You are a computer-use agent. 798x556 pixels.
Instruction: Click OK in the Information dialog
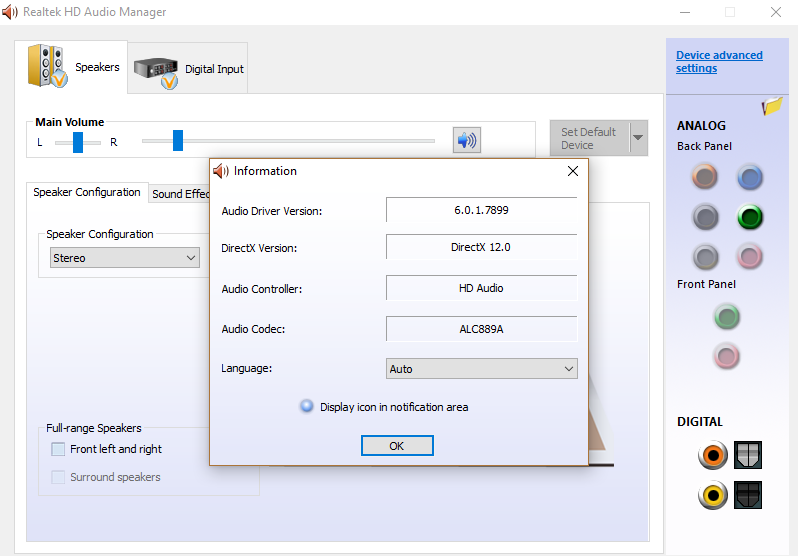[397, 446]
